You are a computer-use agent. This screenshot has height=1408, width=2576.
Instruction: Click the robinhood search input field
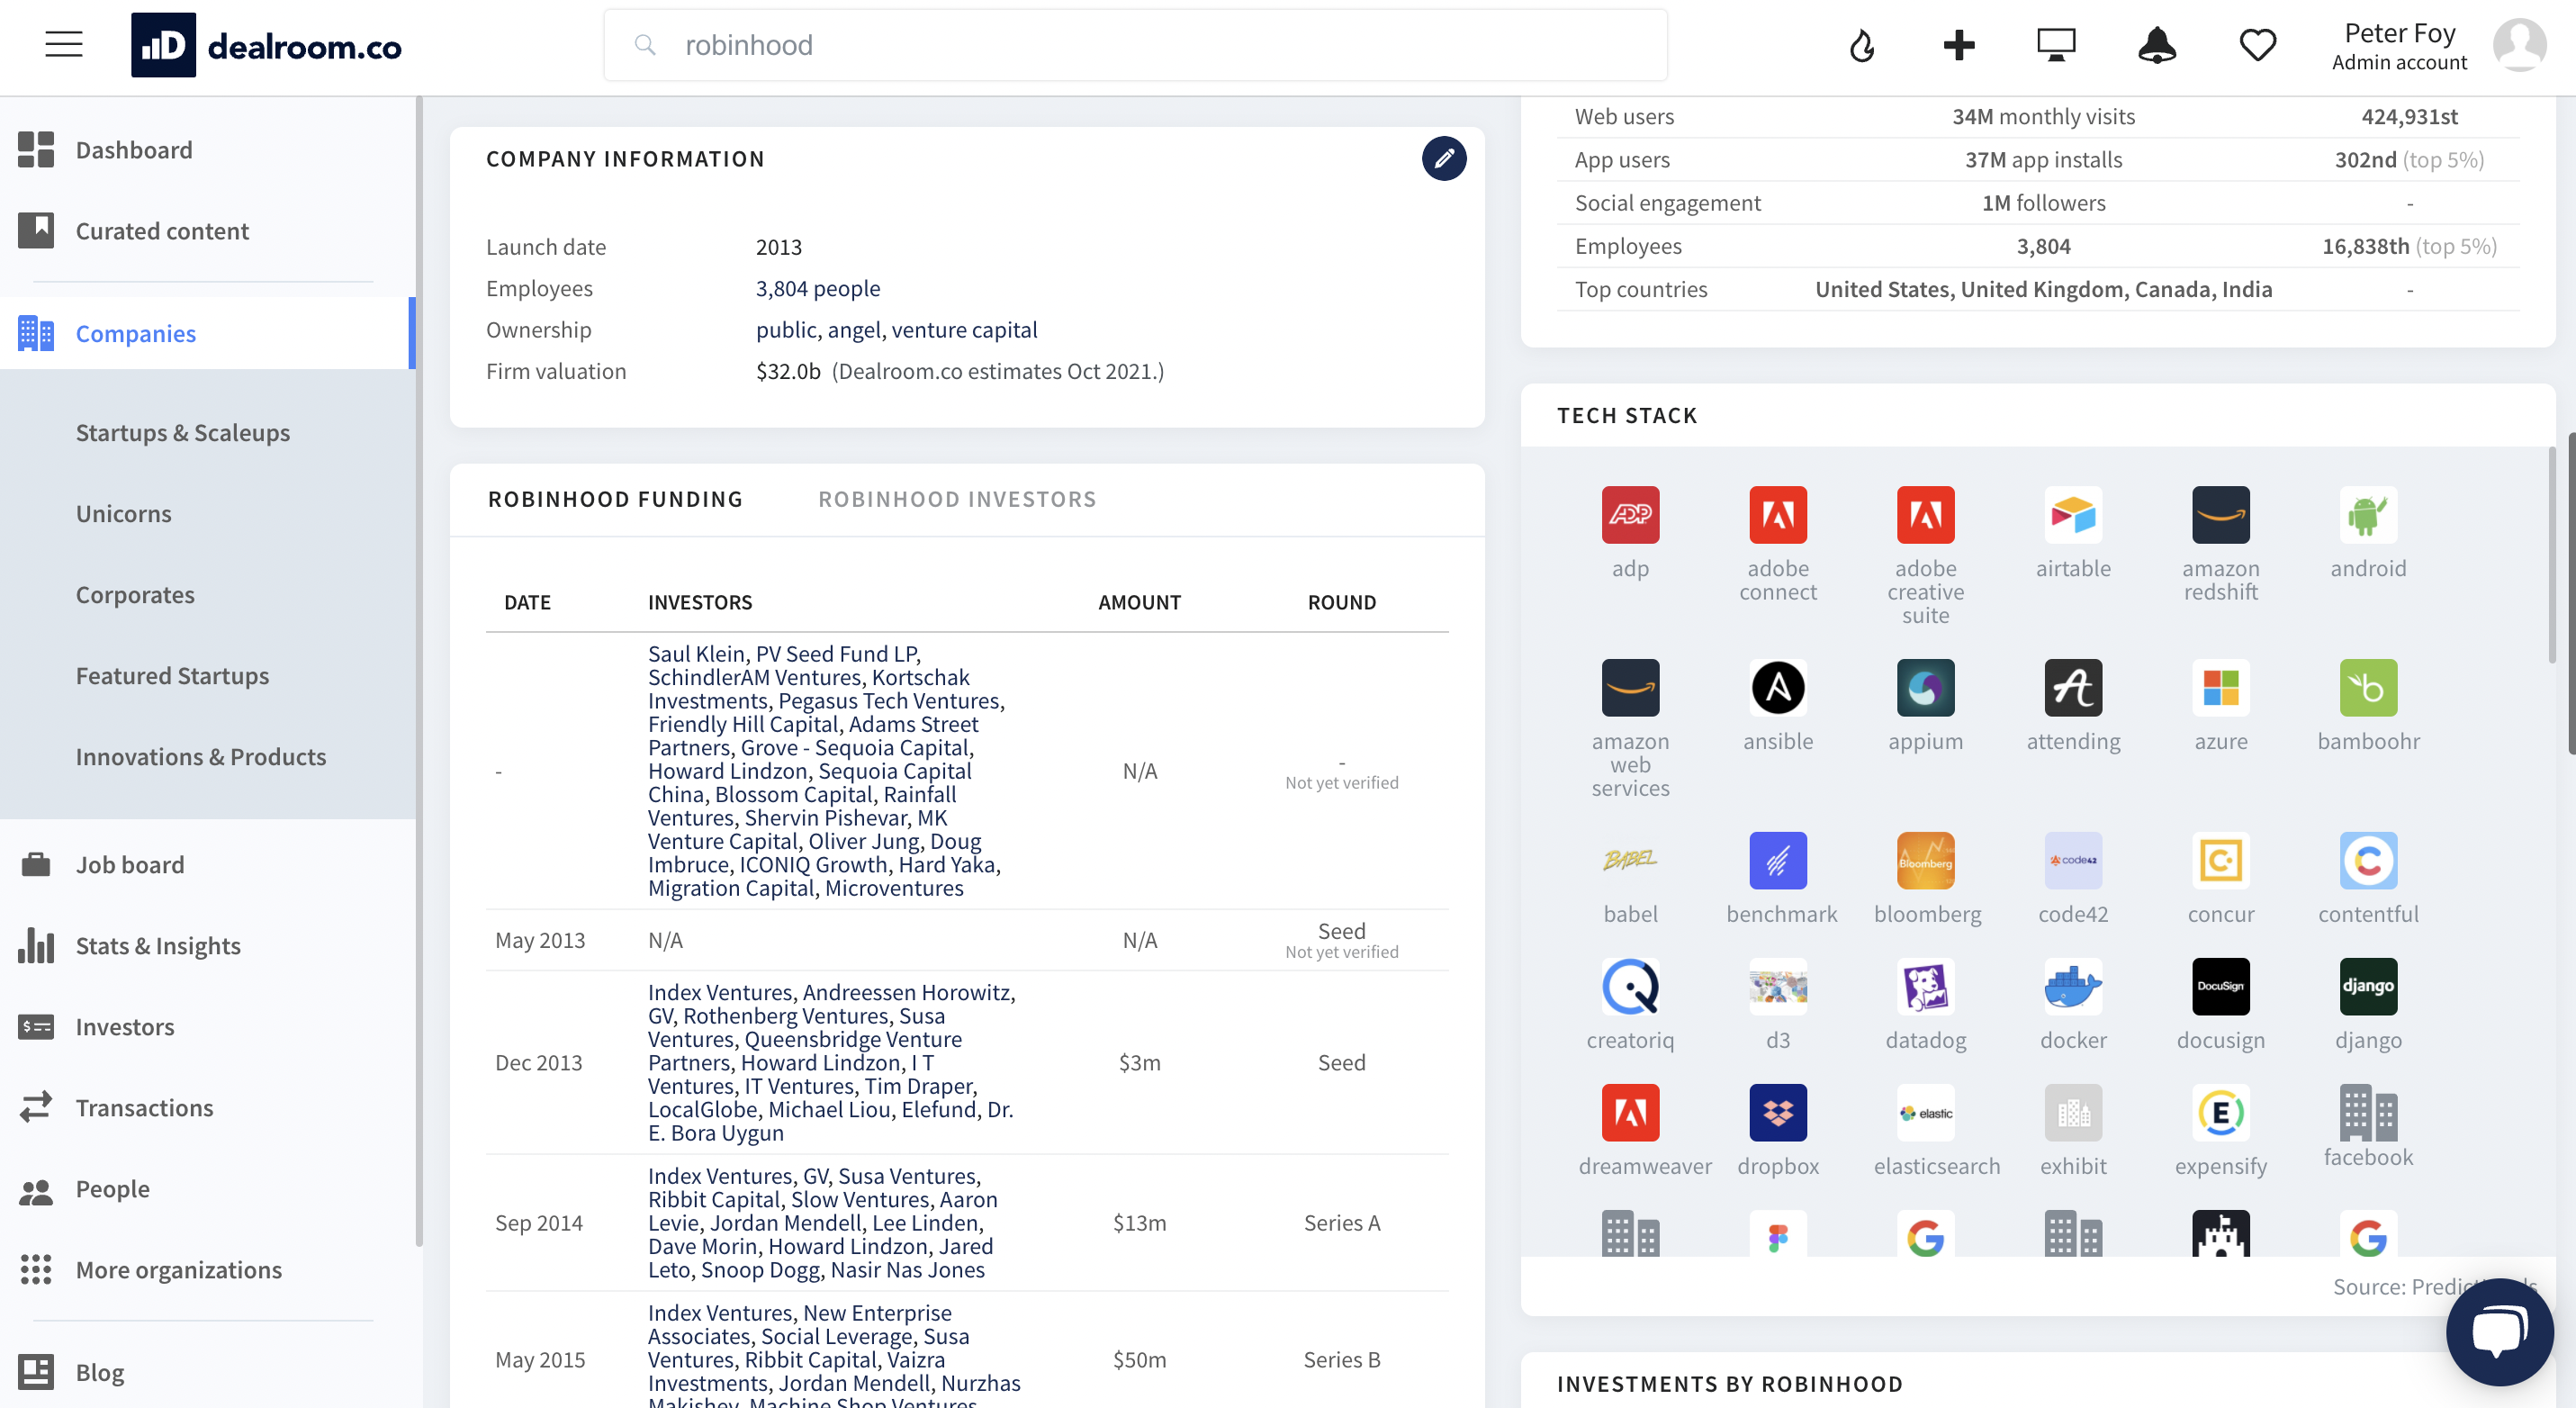(x=1135, y=44)
